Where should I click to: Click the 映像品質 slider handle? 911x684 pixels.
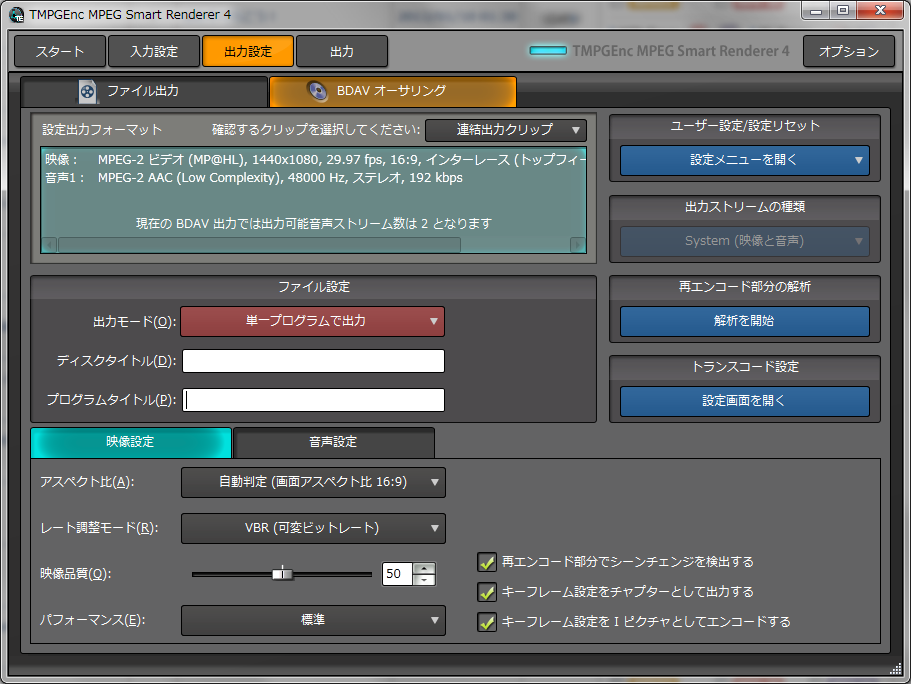[282, 574]
